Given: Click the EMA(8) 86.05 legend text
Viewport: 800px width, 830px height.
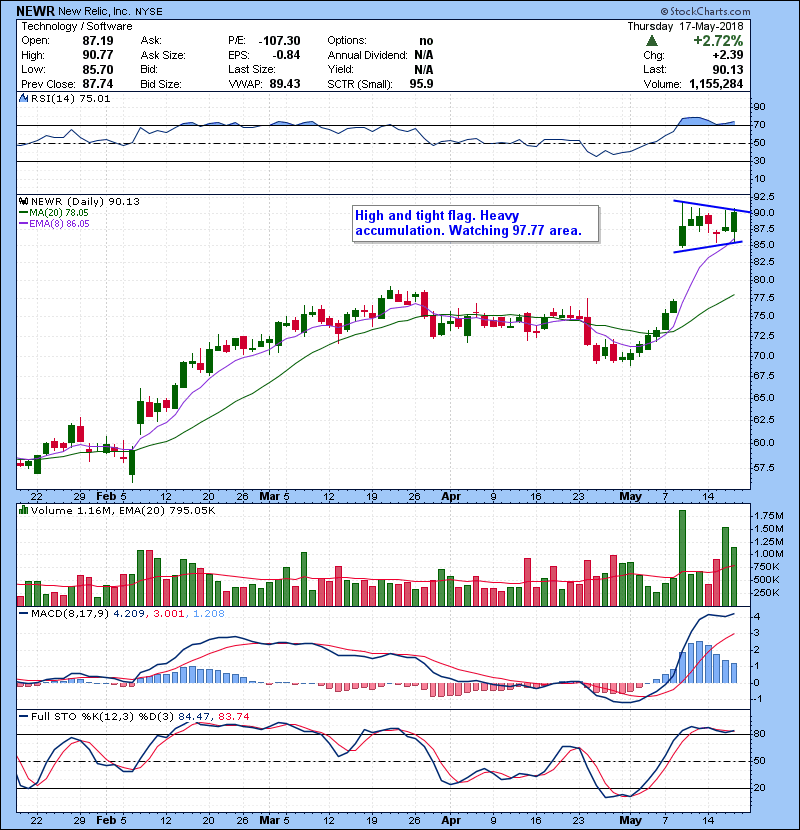Looking at the screenshot, I should 59,224.
